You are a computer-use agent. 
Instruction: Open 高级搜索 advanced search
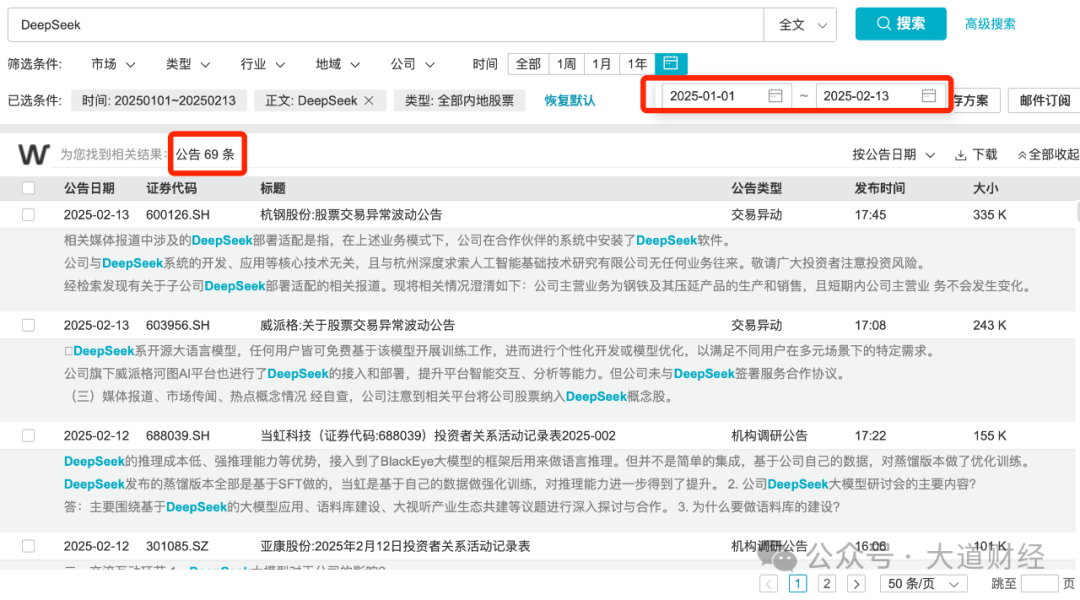tap(989, 23)
